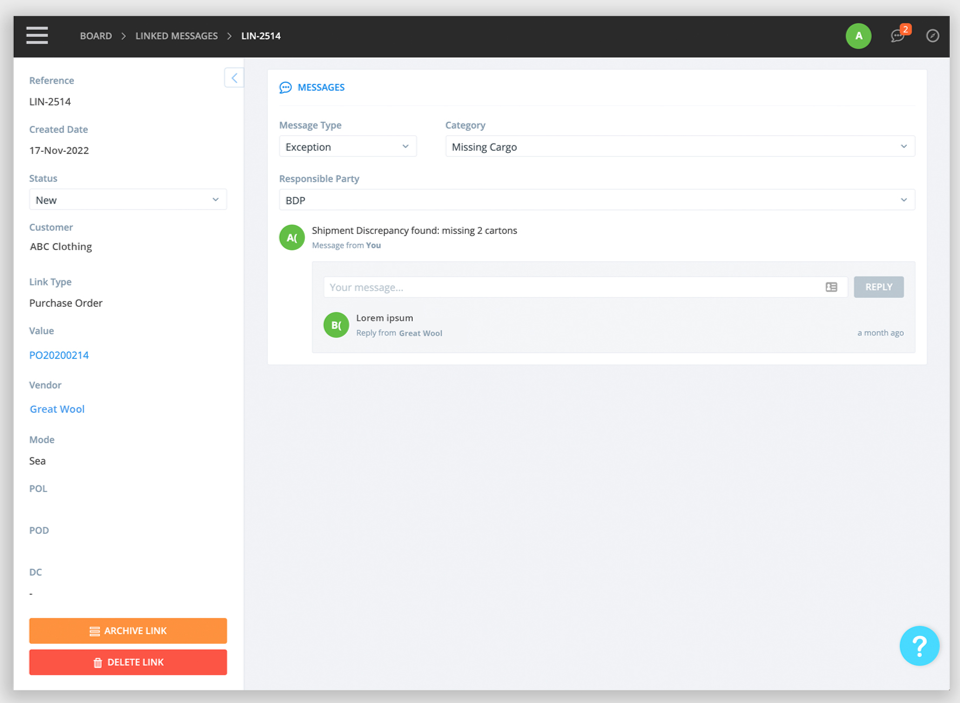Click the ARCHIVE LINK button
This screenshot has height=703, width=960.
pyautogui.click(x=128, y=631)
